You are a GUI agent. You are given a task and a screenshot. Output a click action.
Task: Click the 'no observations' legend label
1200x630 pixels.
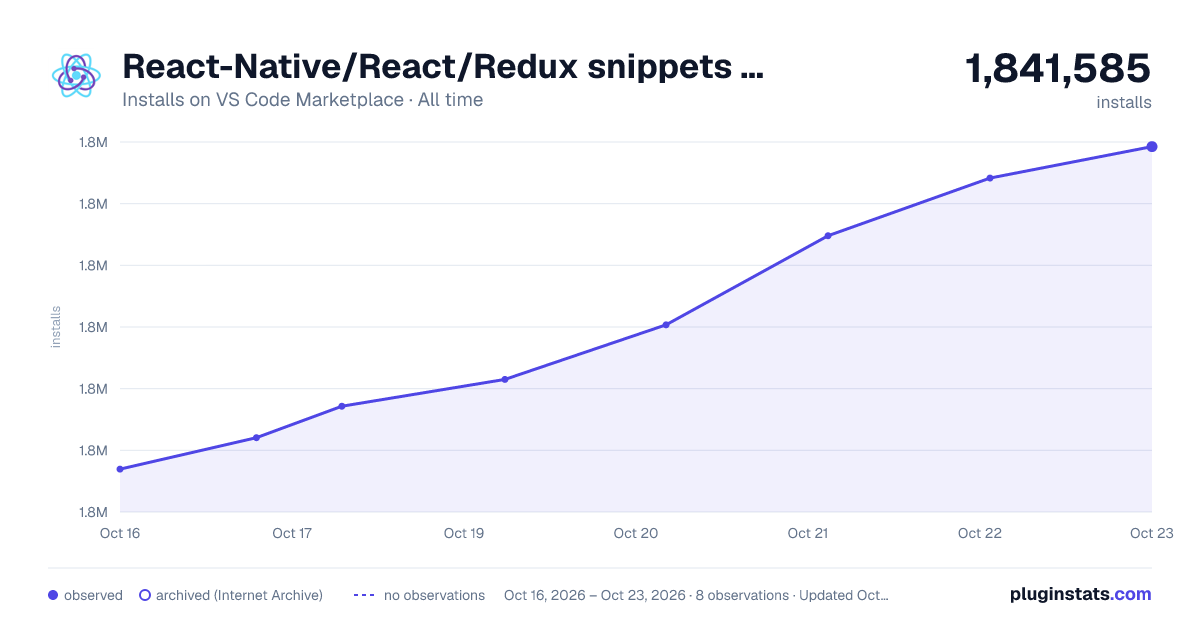[x=434, y=595]
